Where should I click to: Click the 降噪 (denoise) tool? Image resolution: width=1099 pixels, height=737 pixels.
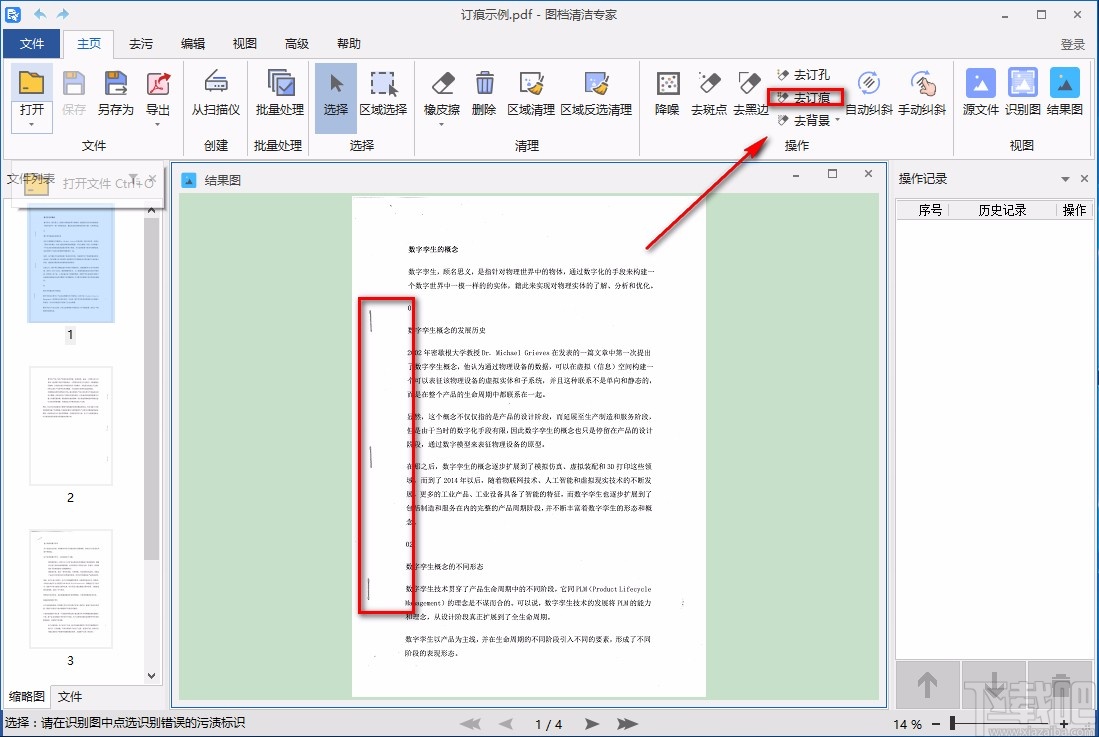tap(666, 95)
